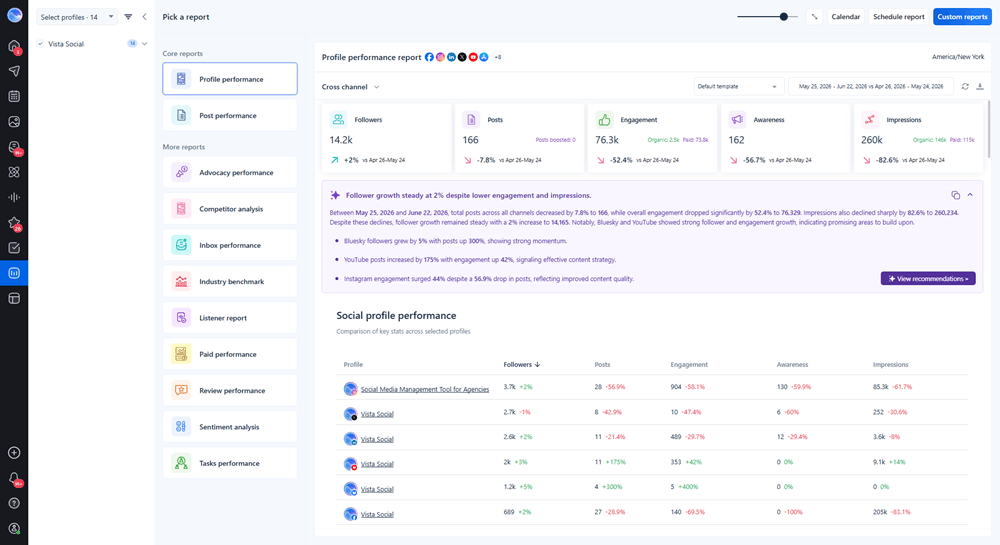Click the vertical scrollbar beside the metric cards
Viewport: 1000px width, 545px height.
[989, 129]
